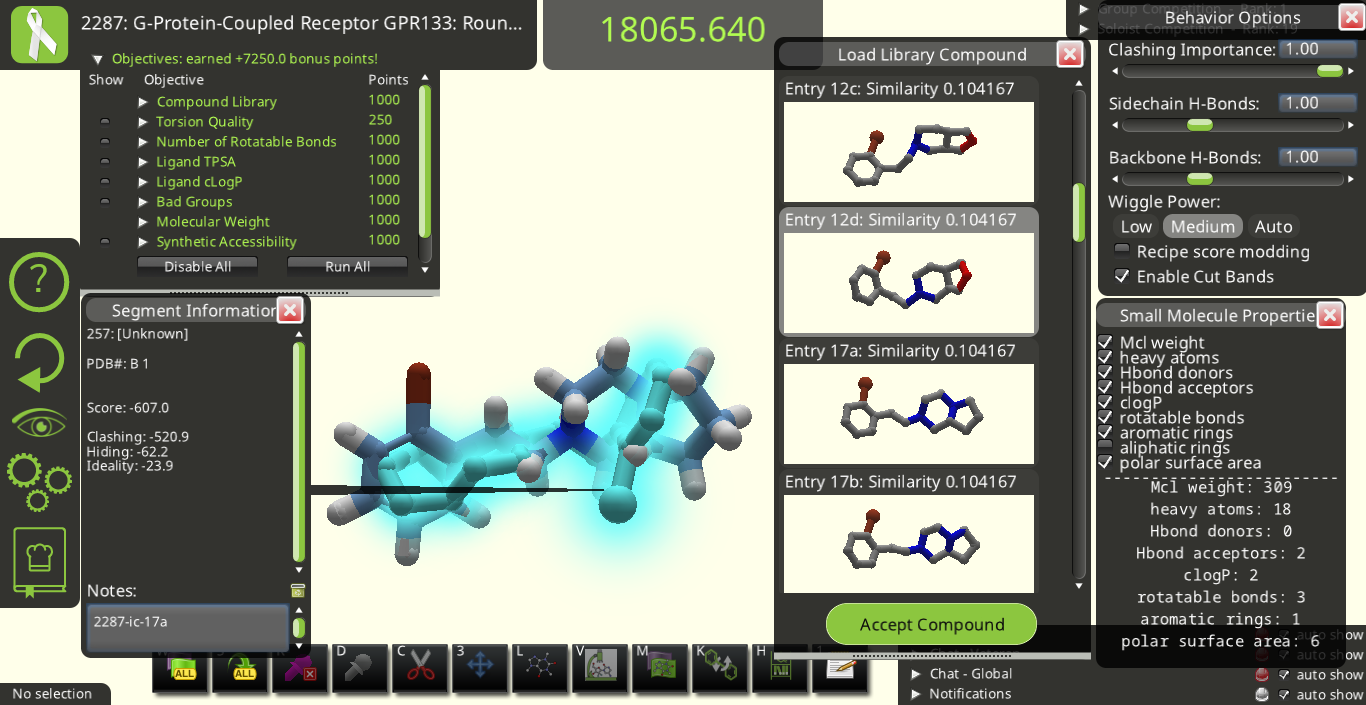1366x705 pixels.
Task: Toggle Recipe score modding checkbox
Action: [1122, 251]
